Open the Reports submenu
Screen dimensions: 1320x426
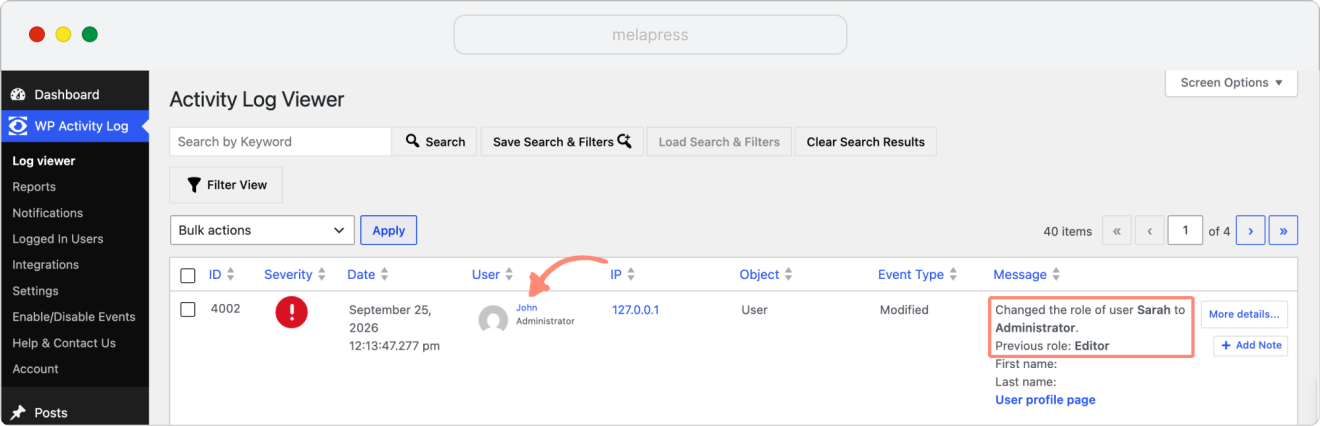[x=34, y=187]
